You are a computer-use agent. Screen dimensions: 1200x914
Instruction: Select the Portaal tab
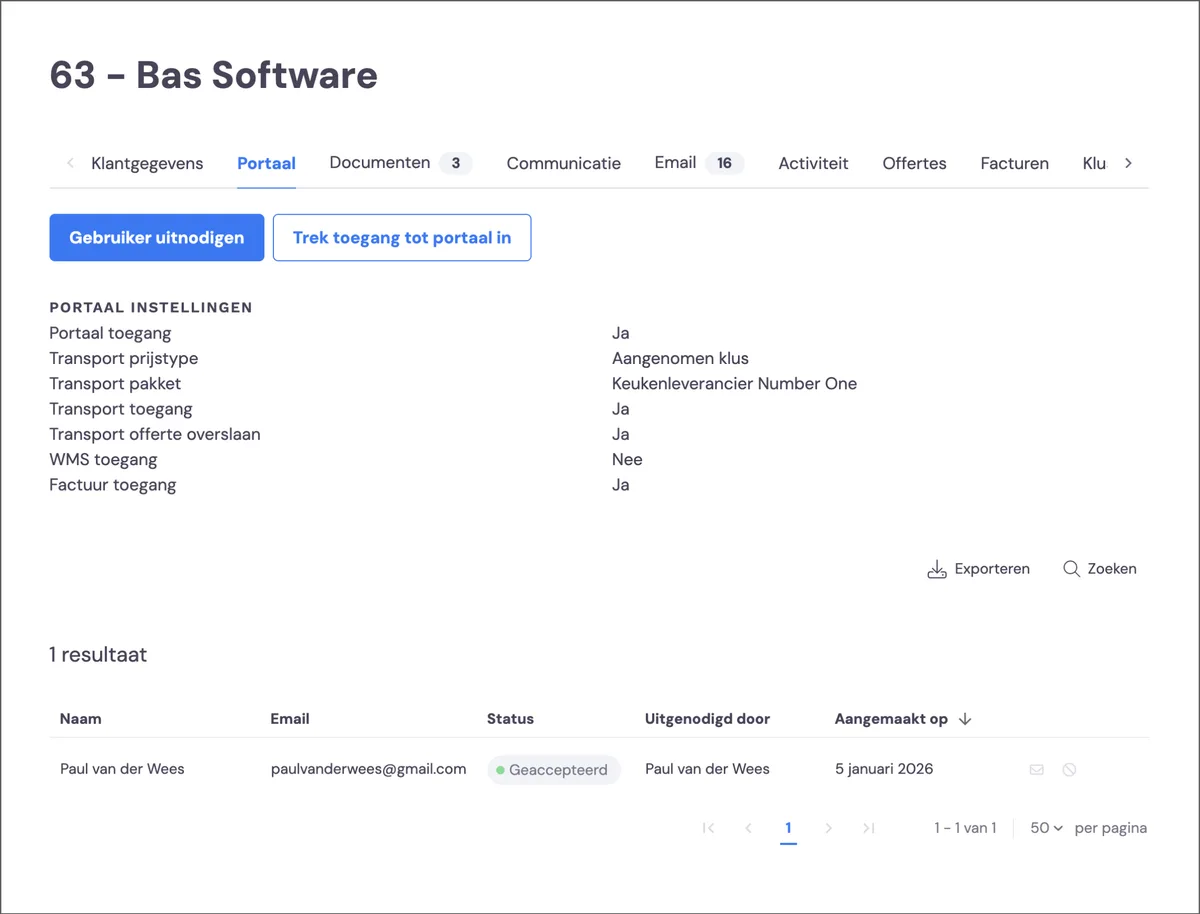coord(266,163)
